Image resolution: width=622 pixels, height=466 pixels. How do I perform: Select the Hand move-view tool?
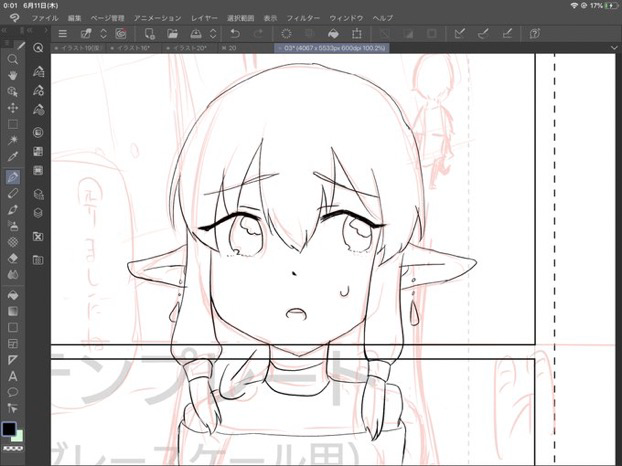[13, 75]
